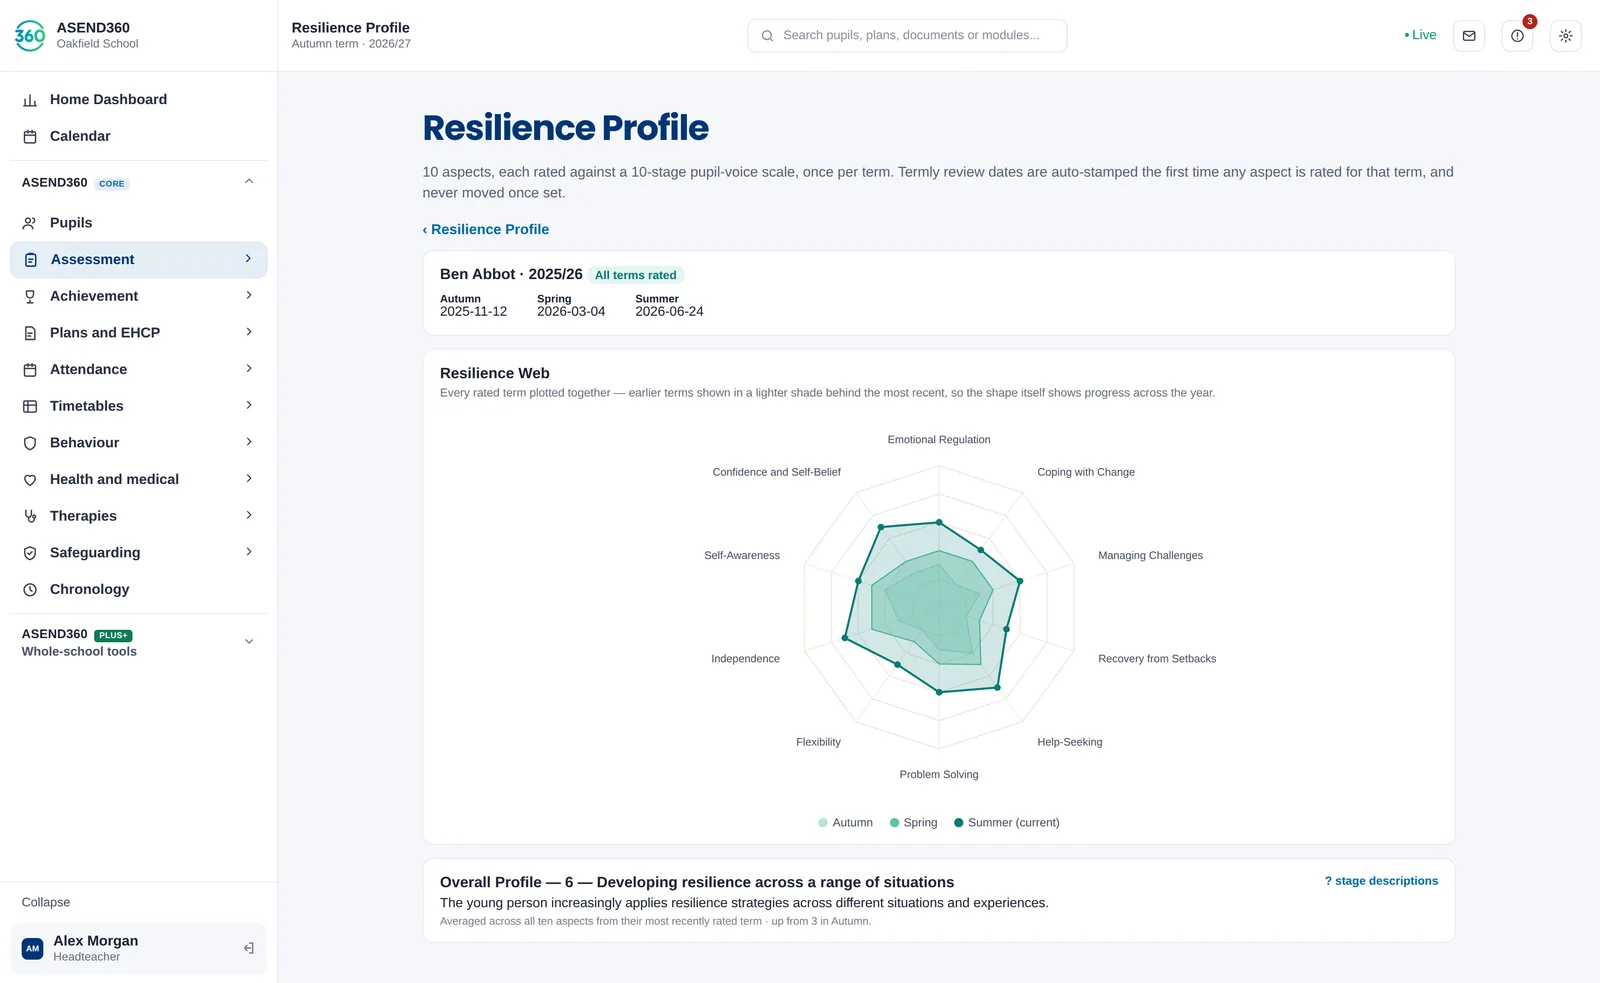
Task: Click the ASEND360 logo icon
Action: coord(30,35)
